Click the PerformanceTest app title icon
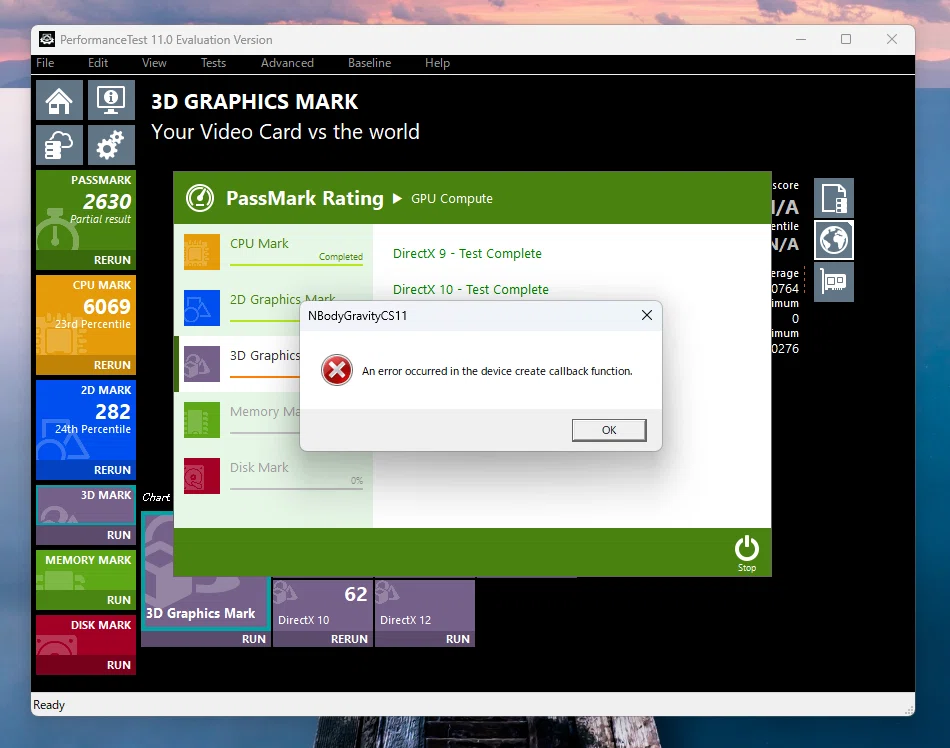 click(47, 39)
